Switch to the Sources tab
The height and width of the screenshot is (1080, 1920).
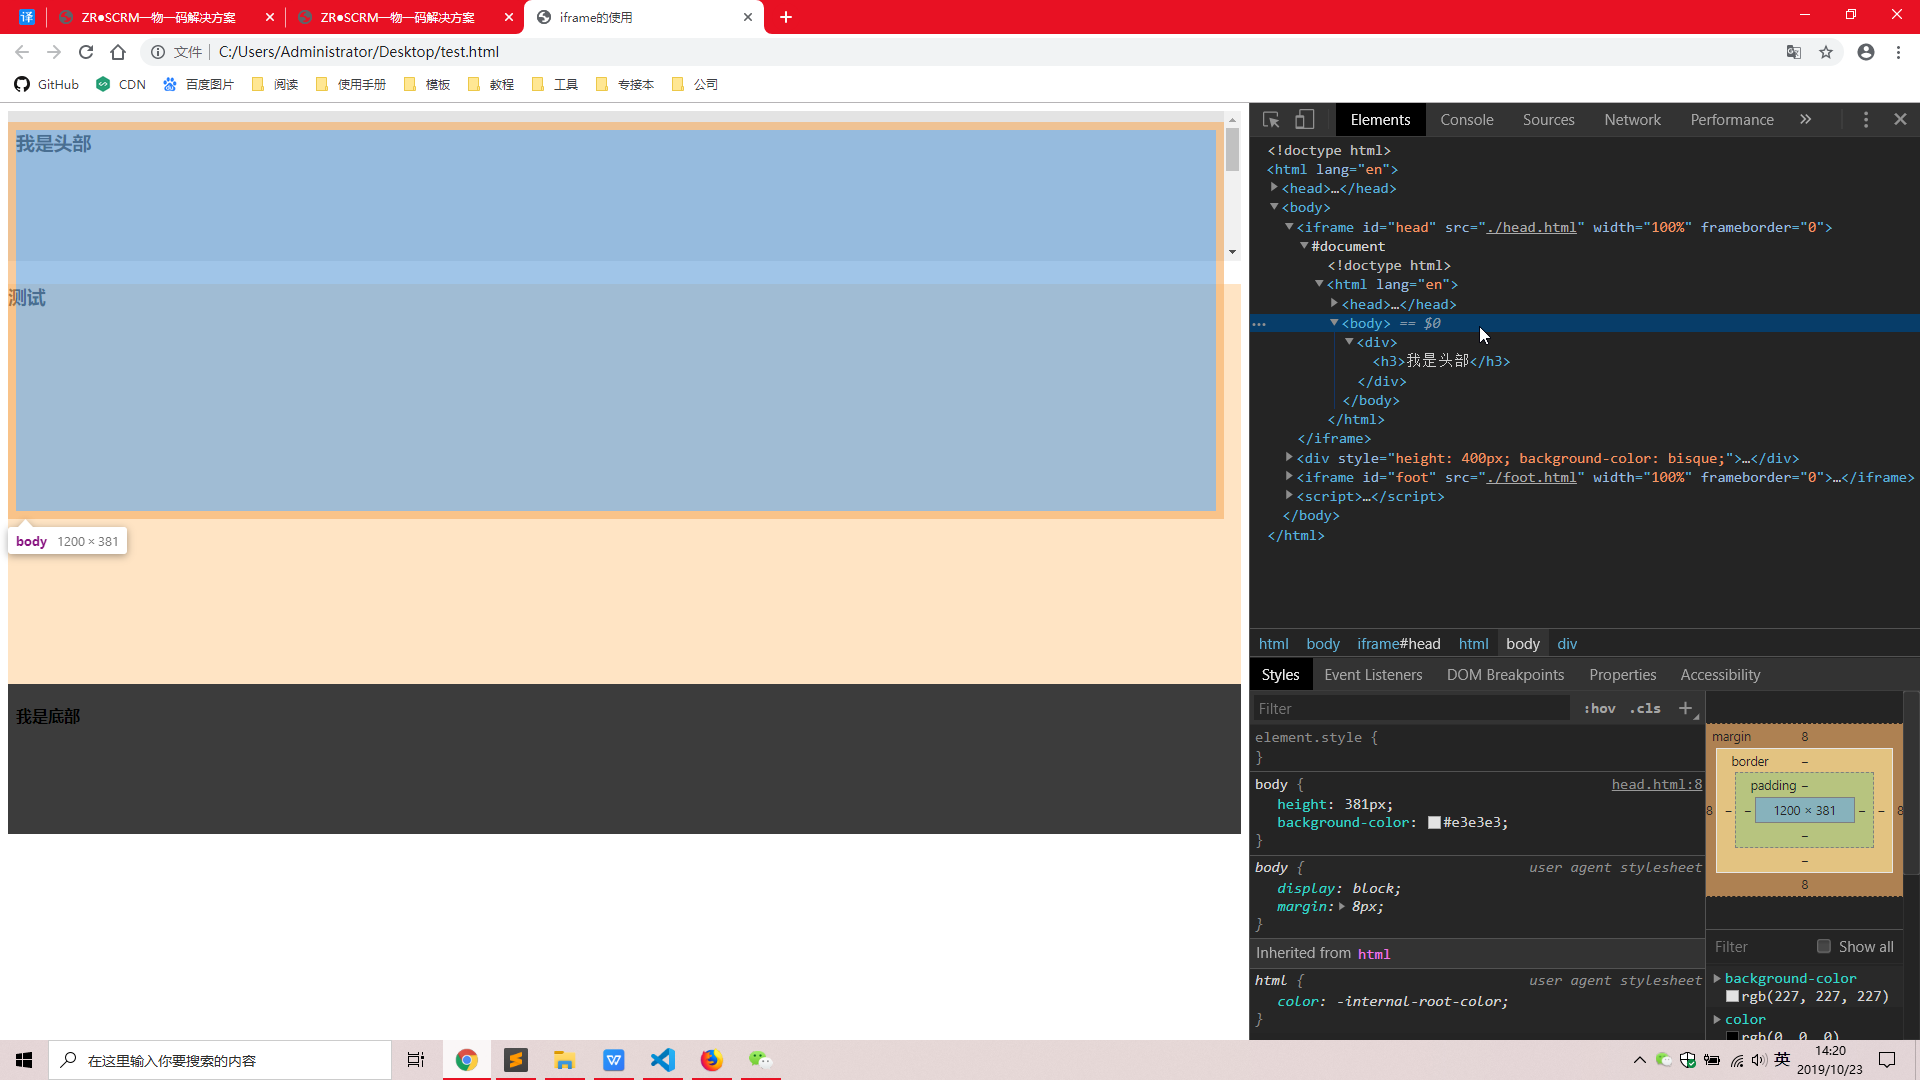pyautogui.click(x=1548, y=120)
